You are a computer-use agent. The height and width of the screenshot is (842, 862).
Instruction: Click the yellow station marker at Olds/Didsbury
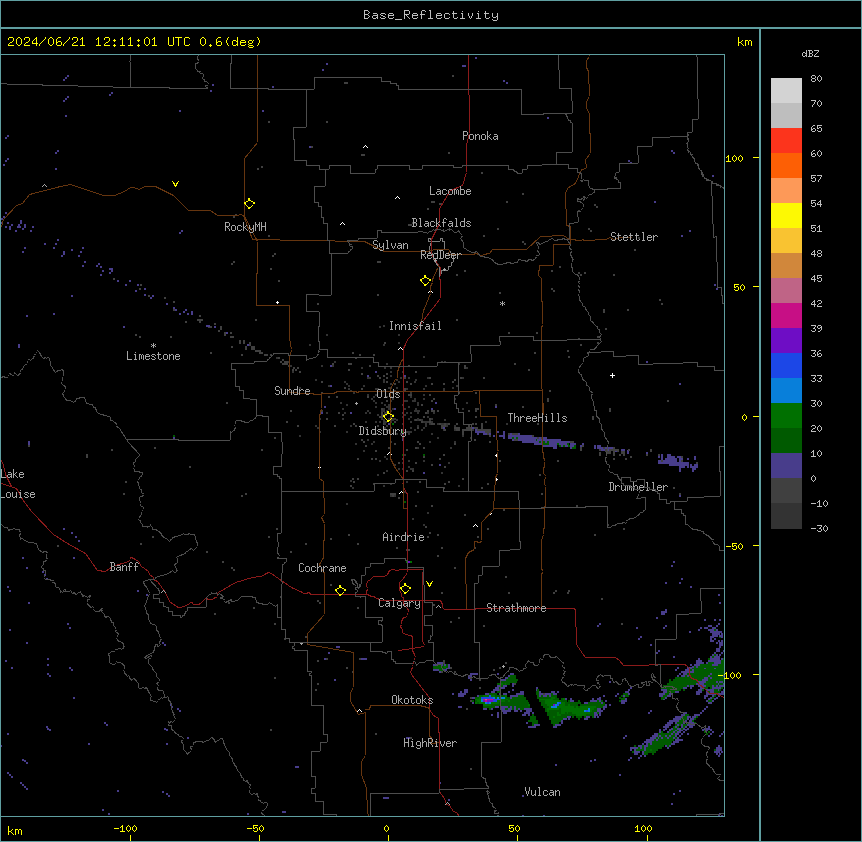point(388,417)
